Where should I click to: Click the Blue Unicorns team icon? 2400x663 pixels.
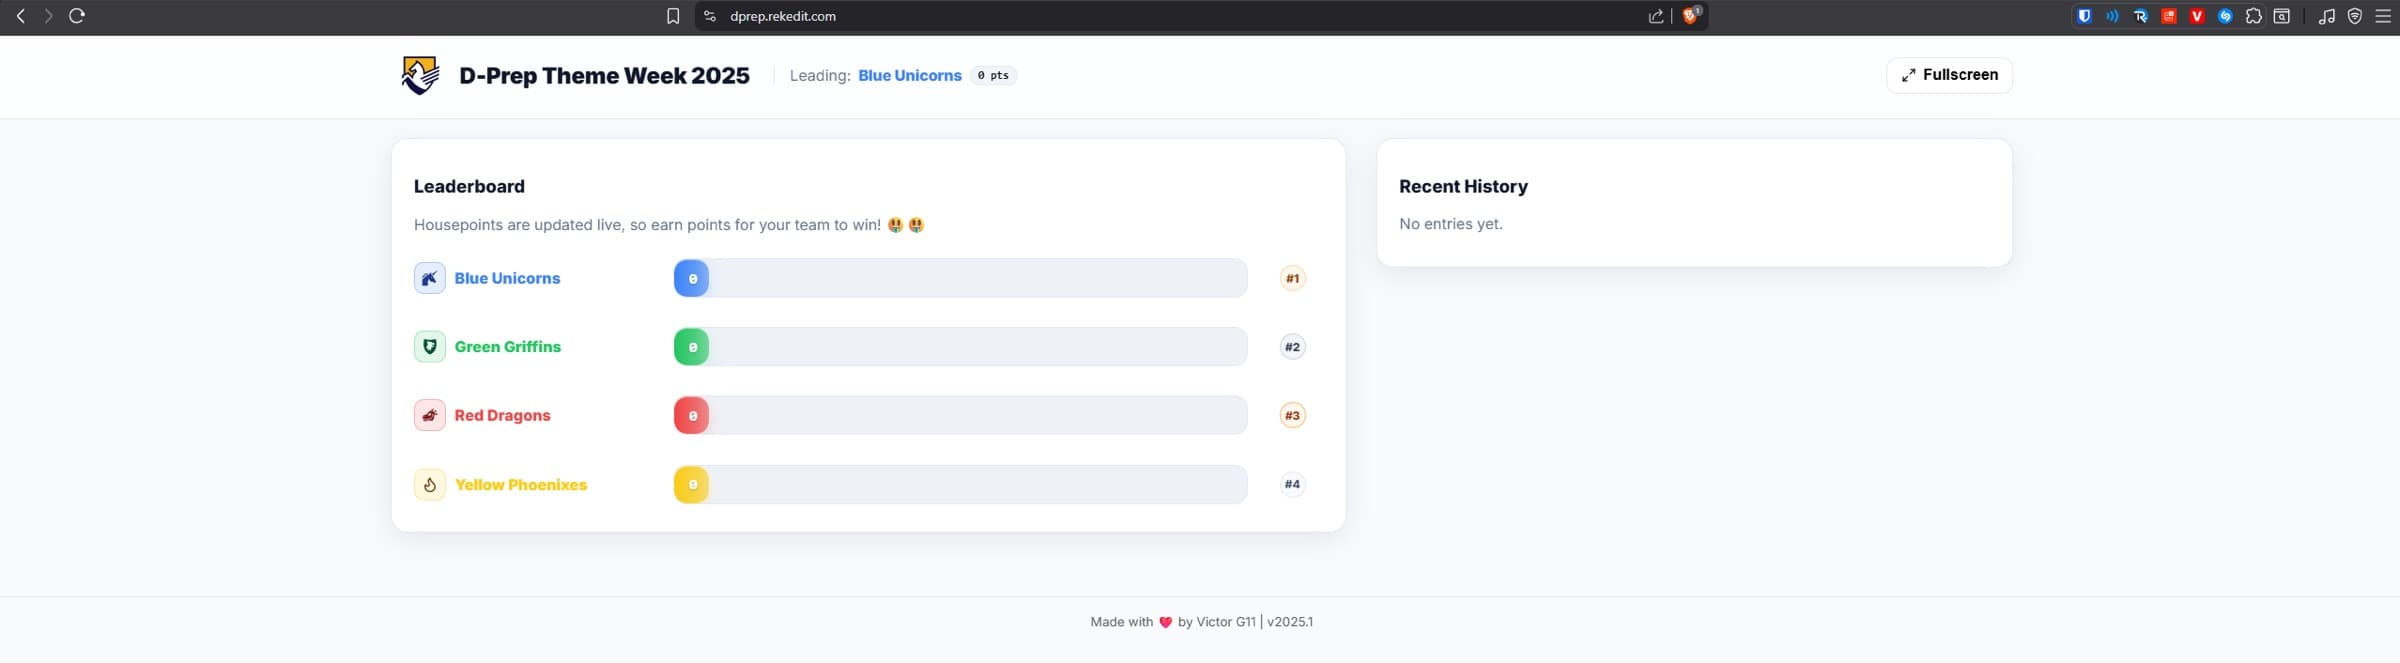pos(430,278)
